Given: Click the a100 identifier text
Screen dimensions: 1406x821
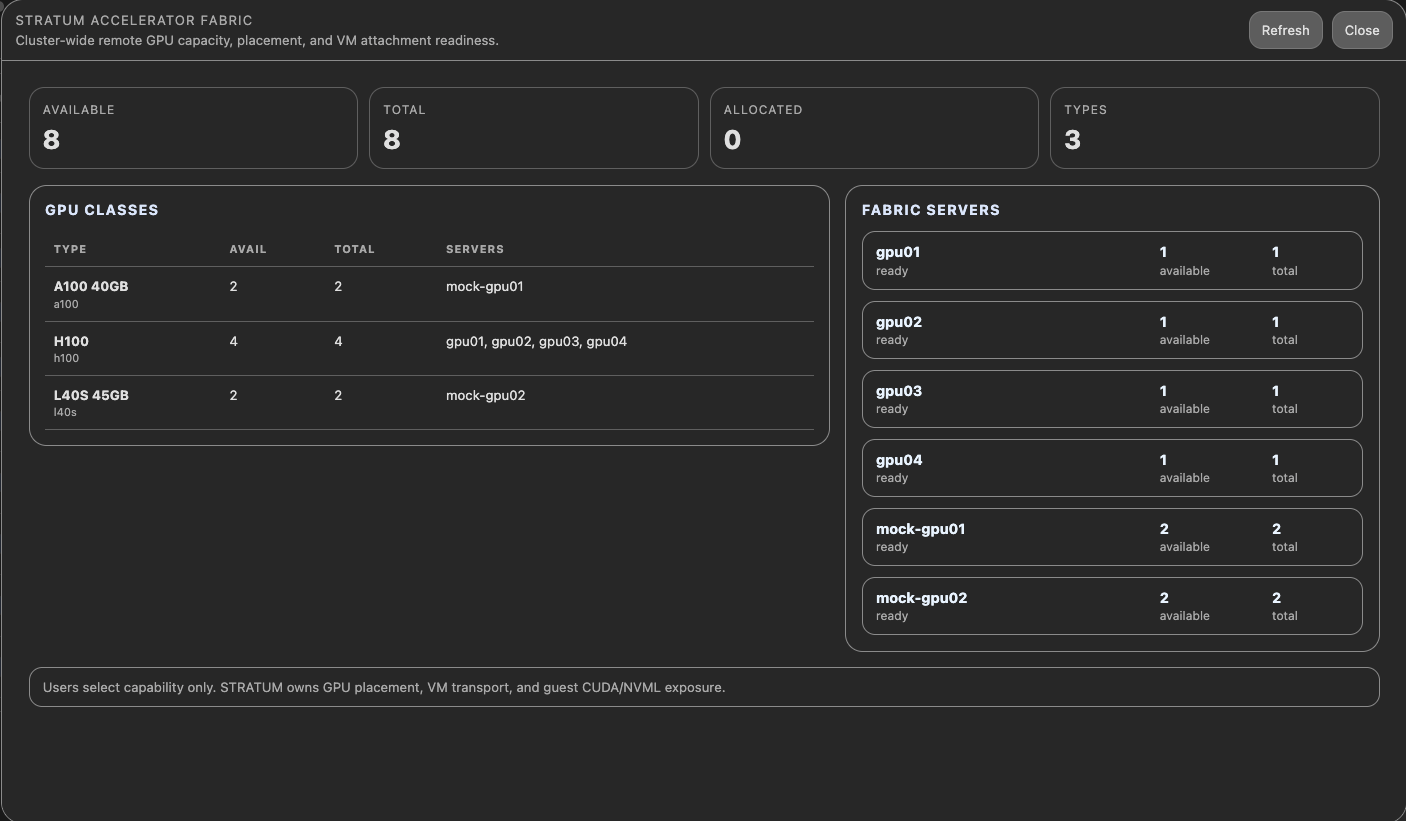Looking at the screenshot, I should tap(66, 304).
